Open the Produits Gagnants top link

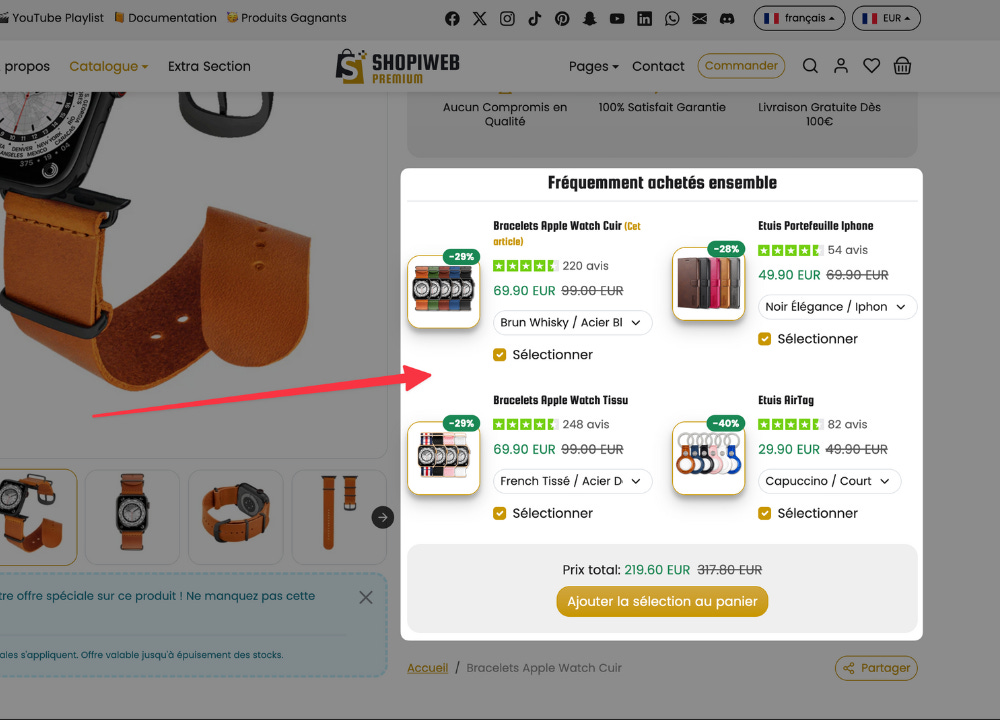click(x=287, y=18)
